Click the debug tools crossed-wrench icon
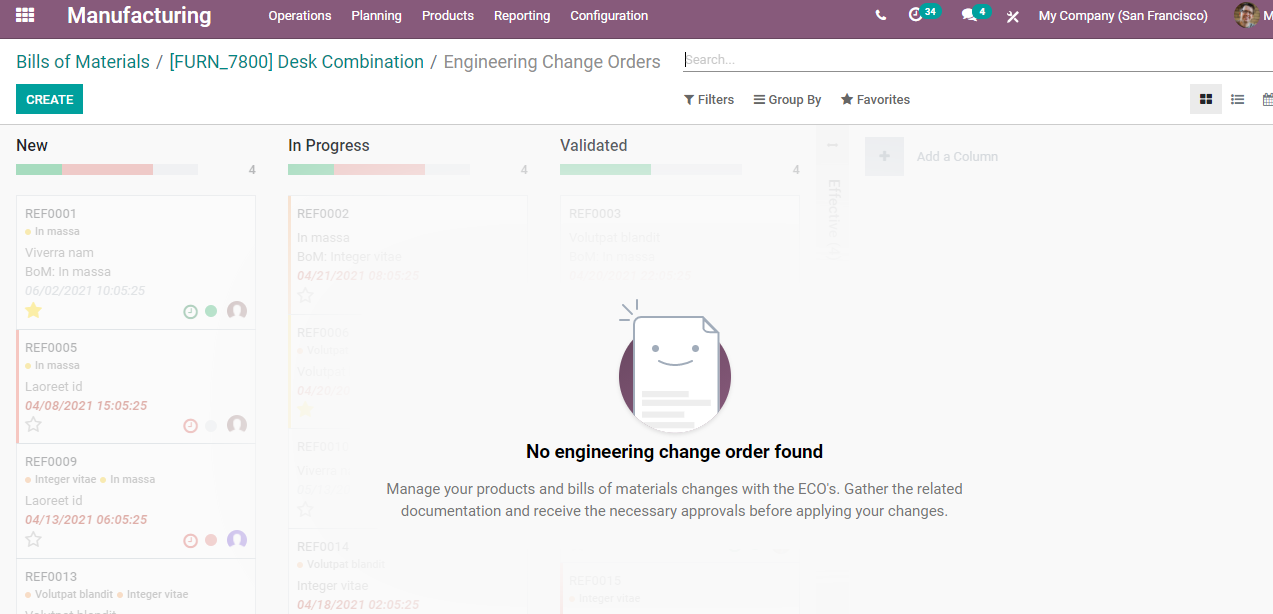 pos(1013,16)
